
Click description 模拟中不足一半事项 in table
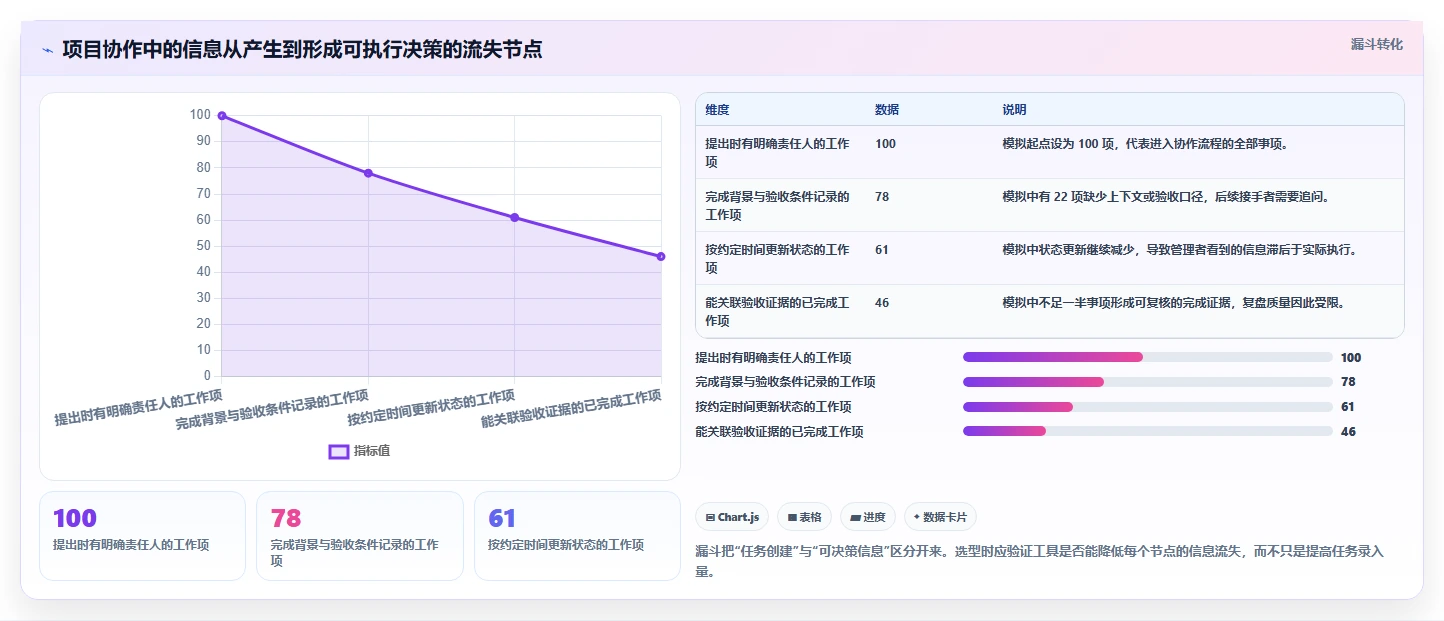pyautogui.click(x=1173, y=303)
